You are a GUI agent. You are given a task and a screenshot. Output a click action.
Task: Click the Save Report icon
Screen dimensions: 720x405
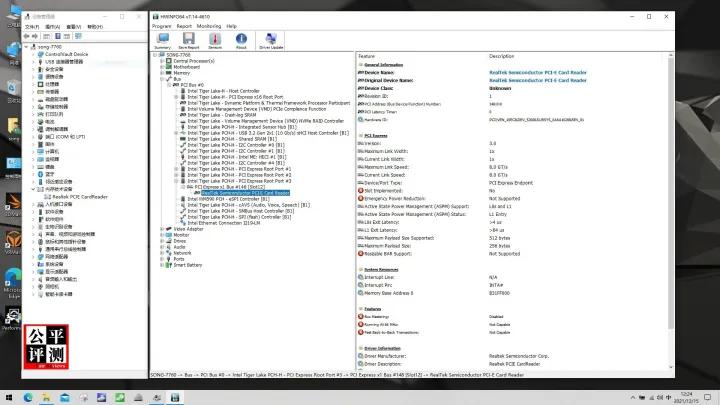click(x=188, y=41)
